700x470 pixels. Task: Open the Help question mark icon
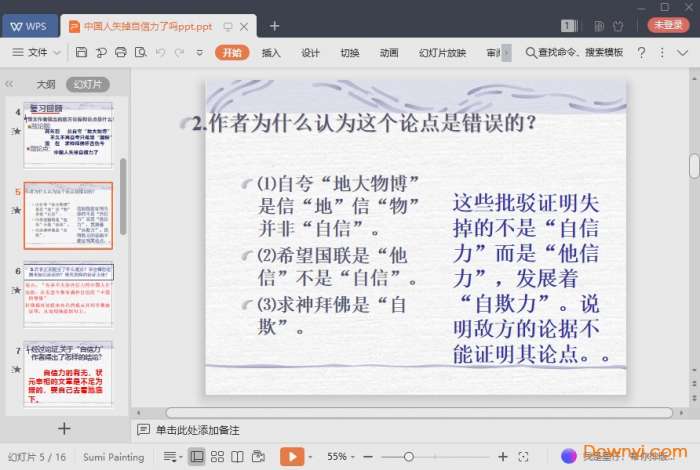[x=642, y=53]
